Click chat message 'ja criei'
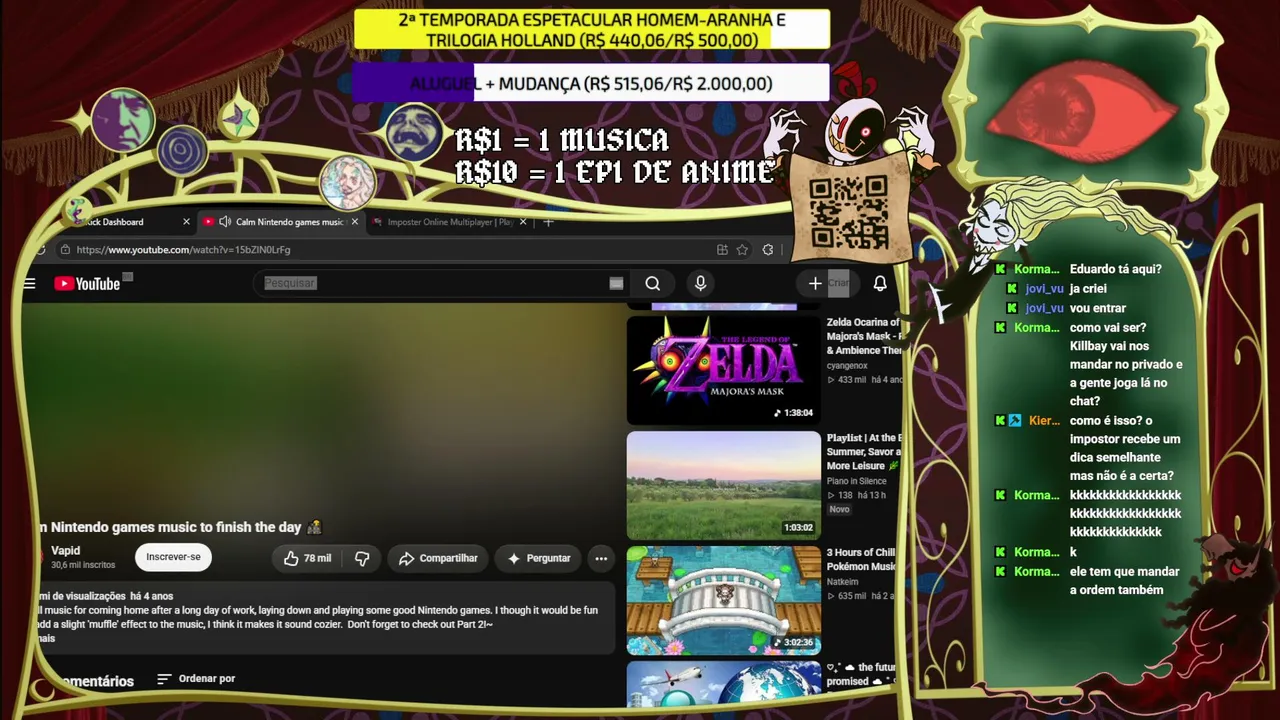This screenshot has width=1280, height=720. click(x=1088, y=288)
